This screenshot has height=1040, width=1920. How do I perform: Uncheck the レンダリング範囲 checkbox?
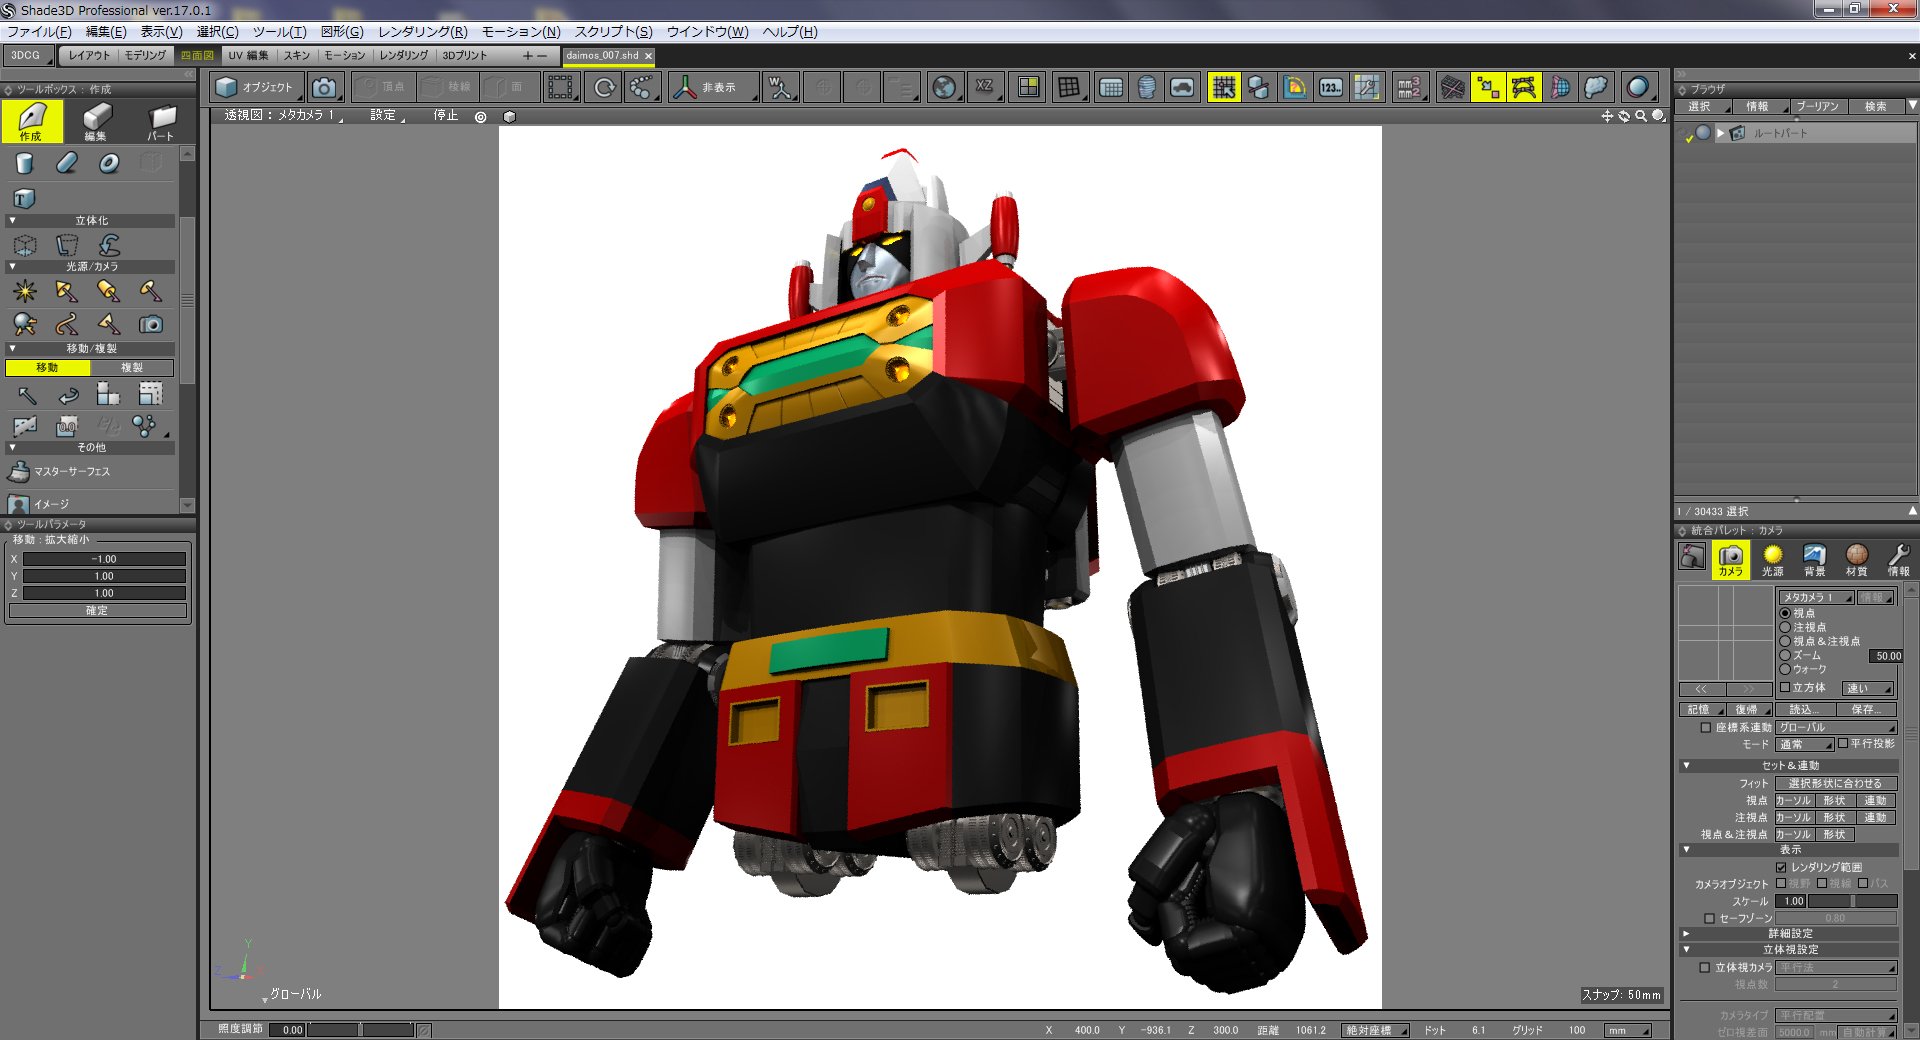pyautogui.click(x=1781, y=867)
